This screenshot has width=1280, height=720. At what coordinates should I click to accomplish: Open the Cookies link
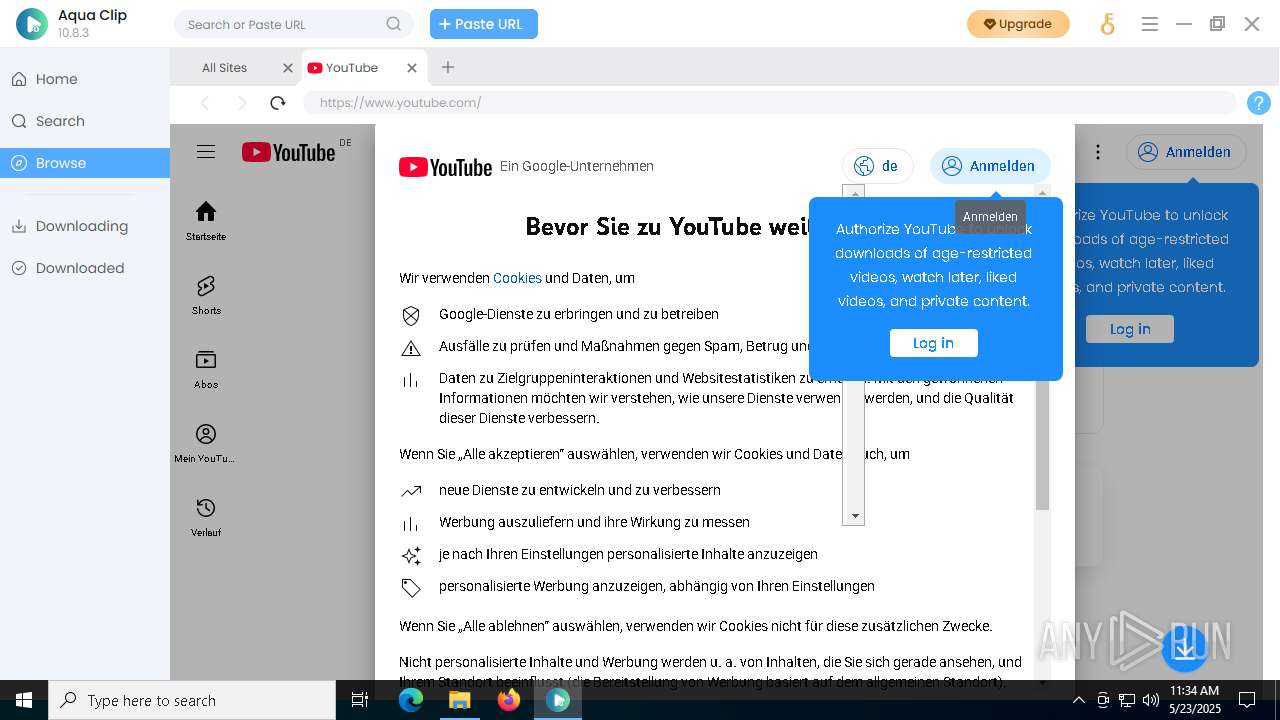click(x=517, y=278)
